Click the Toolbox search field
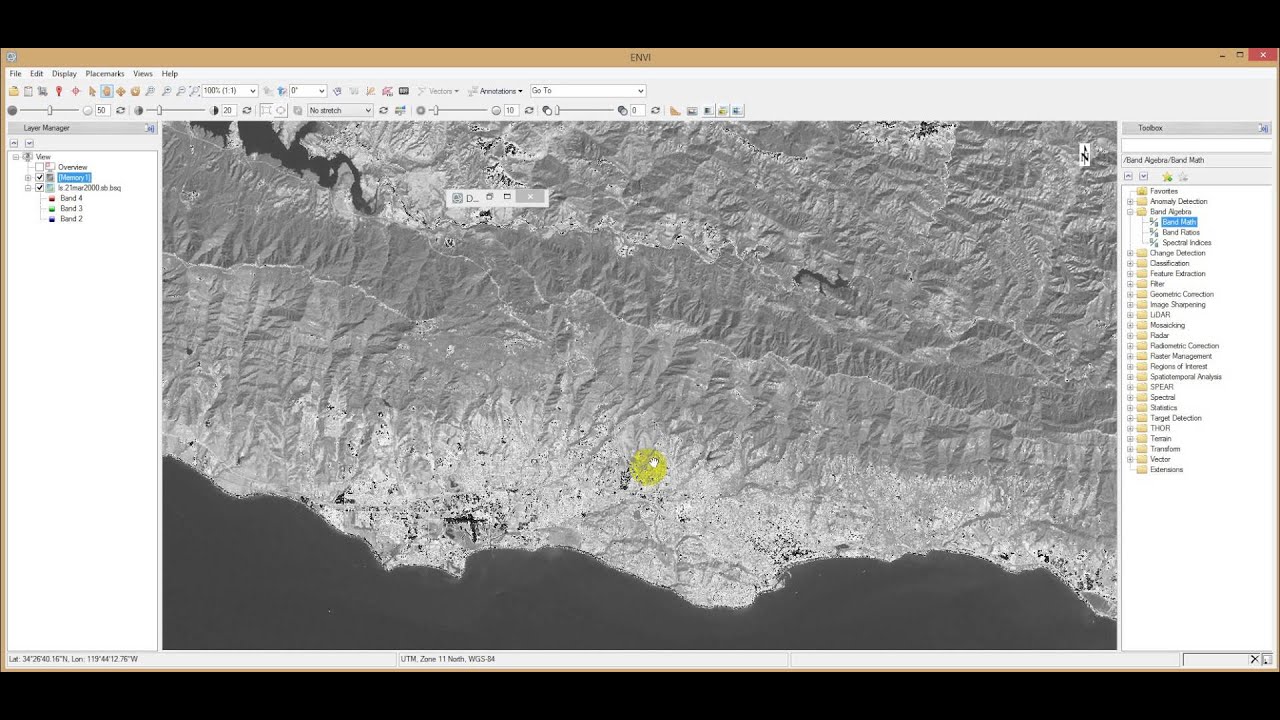 [x=1196, y=146]
